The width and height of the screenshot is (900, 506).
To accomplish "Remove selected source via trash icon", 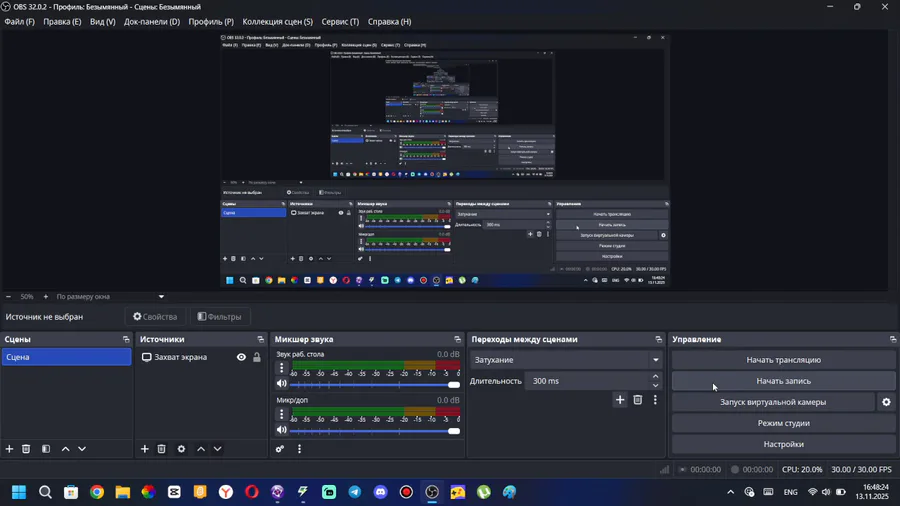I will [161, 449].
